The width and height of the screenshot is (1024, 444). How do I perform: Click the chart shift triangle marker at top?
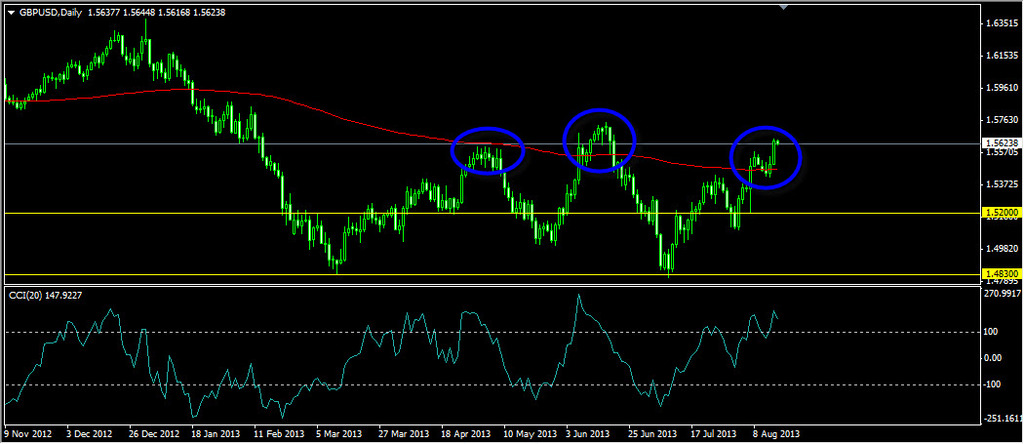coord(784,7)
